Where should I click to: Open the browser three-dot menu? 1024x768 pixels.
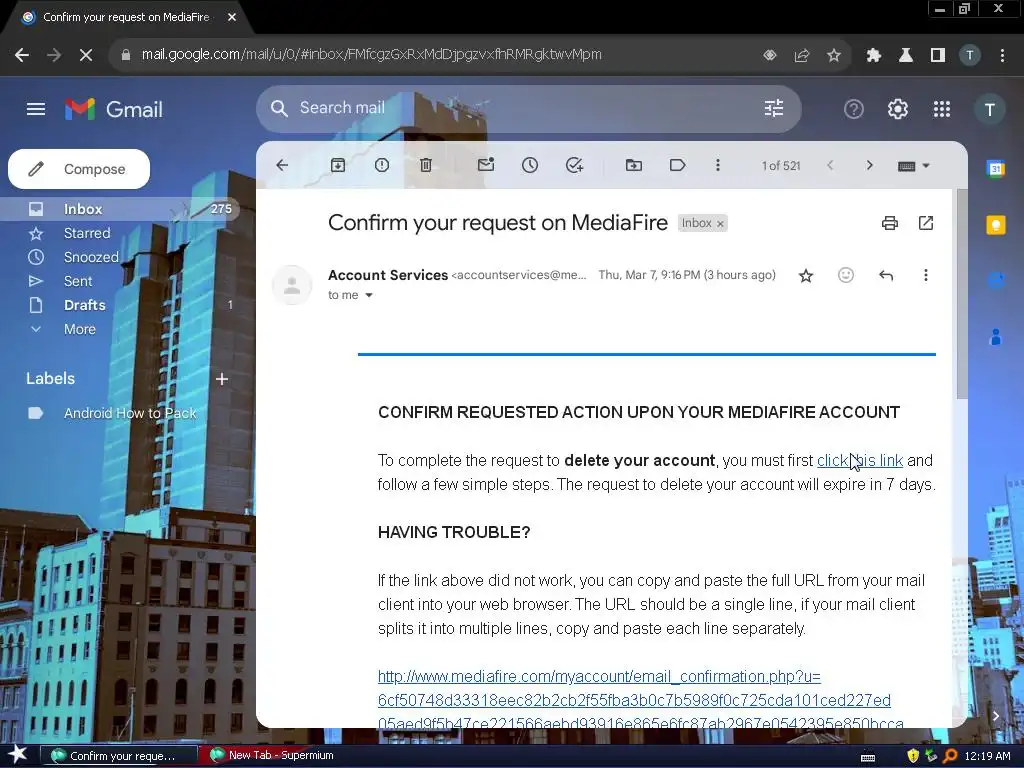pos(1002,56)
